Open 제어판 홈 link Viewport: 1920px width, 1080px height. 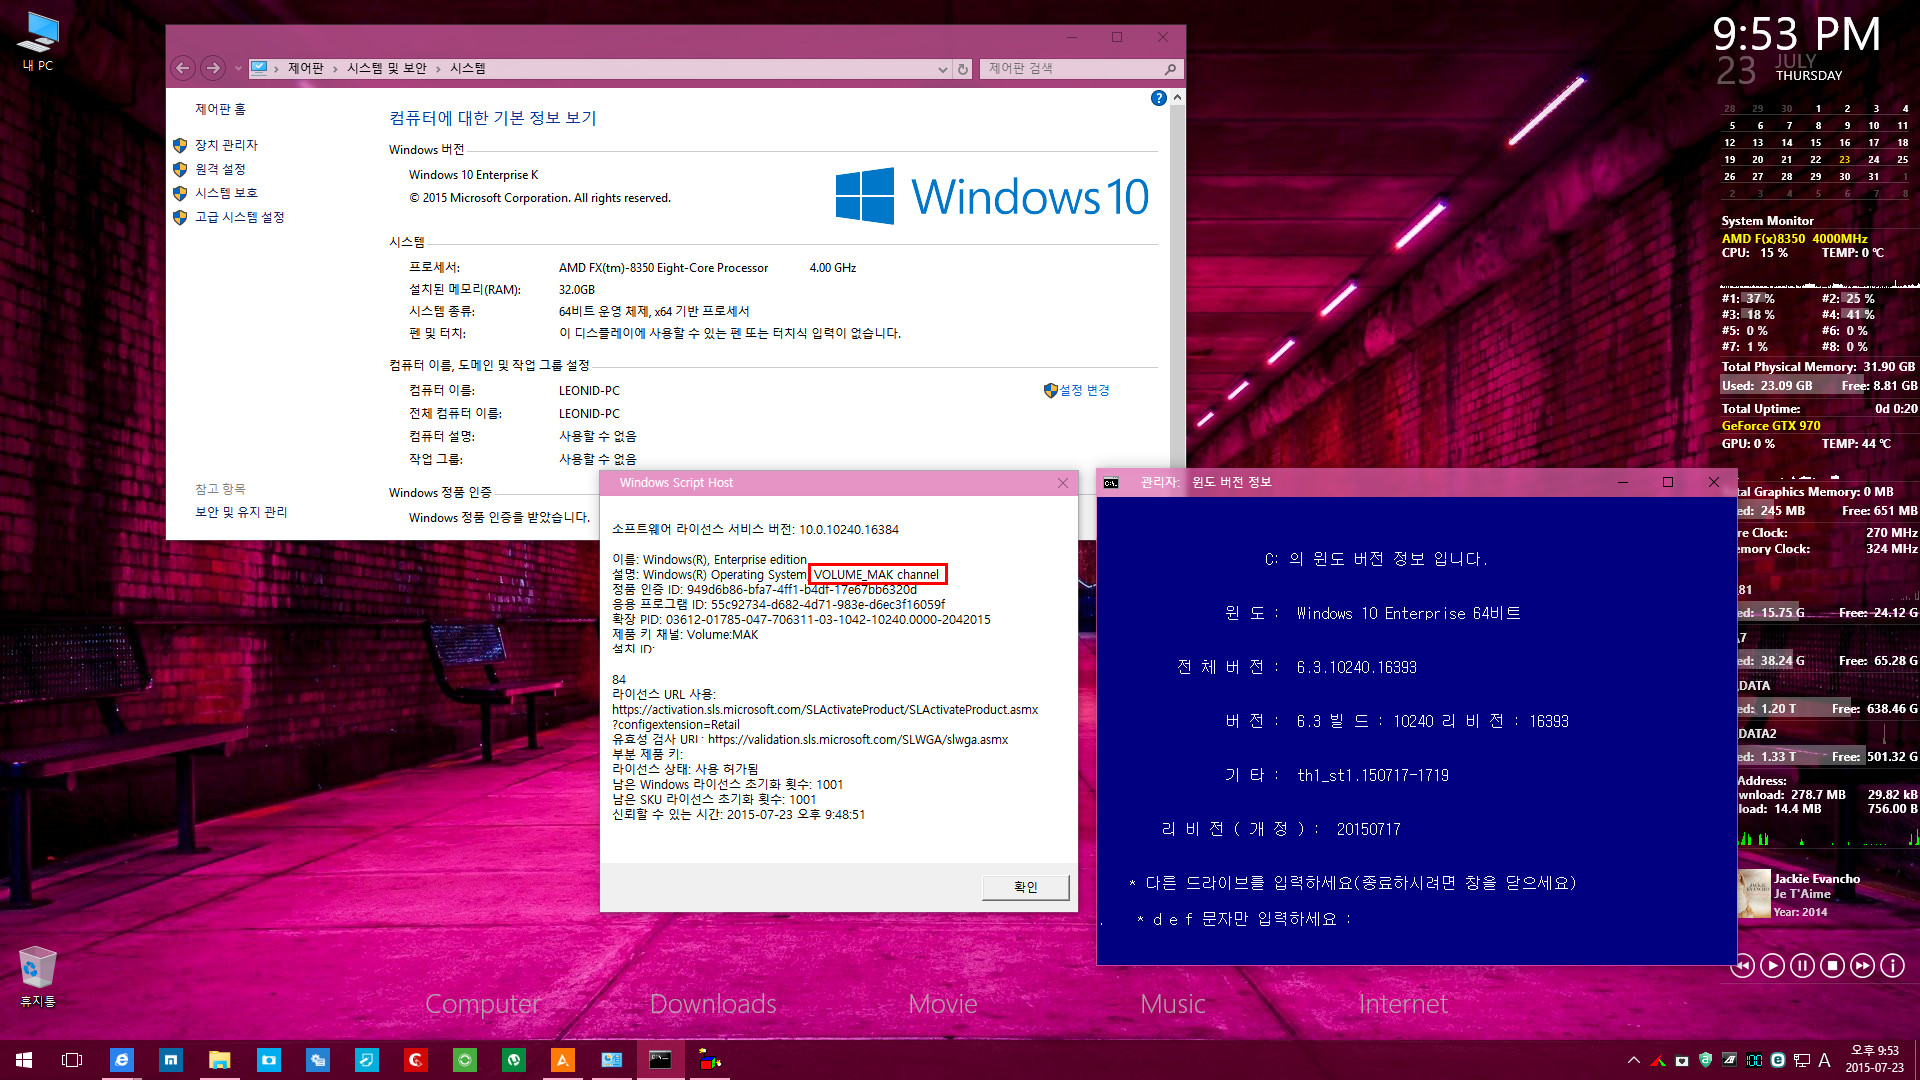[220, 109]
